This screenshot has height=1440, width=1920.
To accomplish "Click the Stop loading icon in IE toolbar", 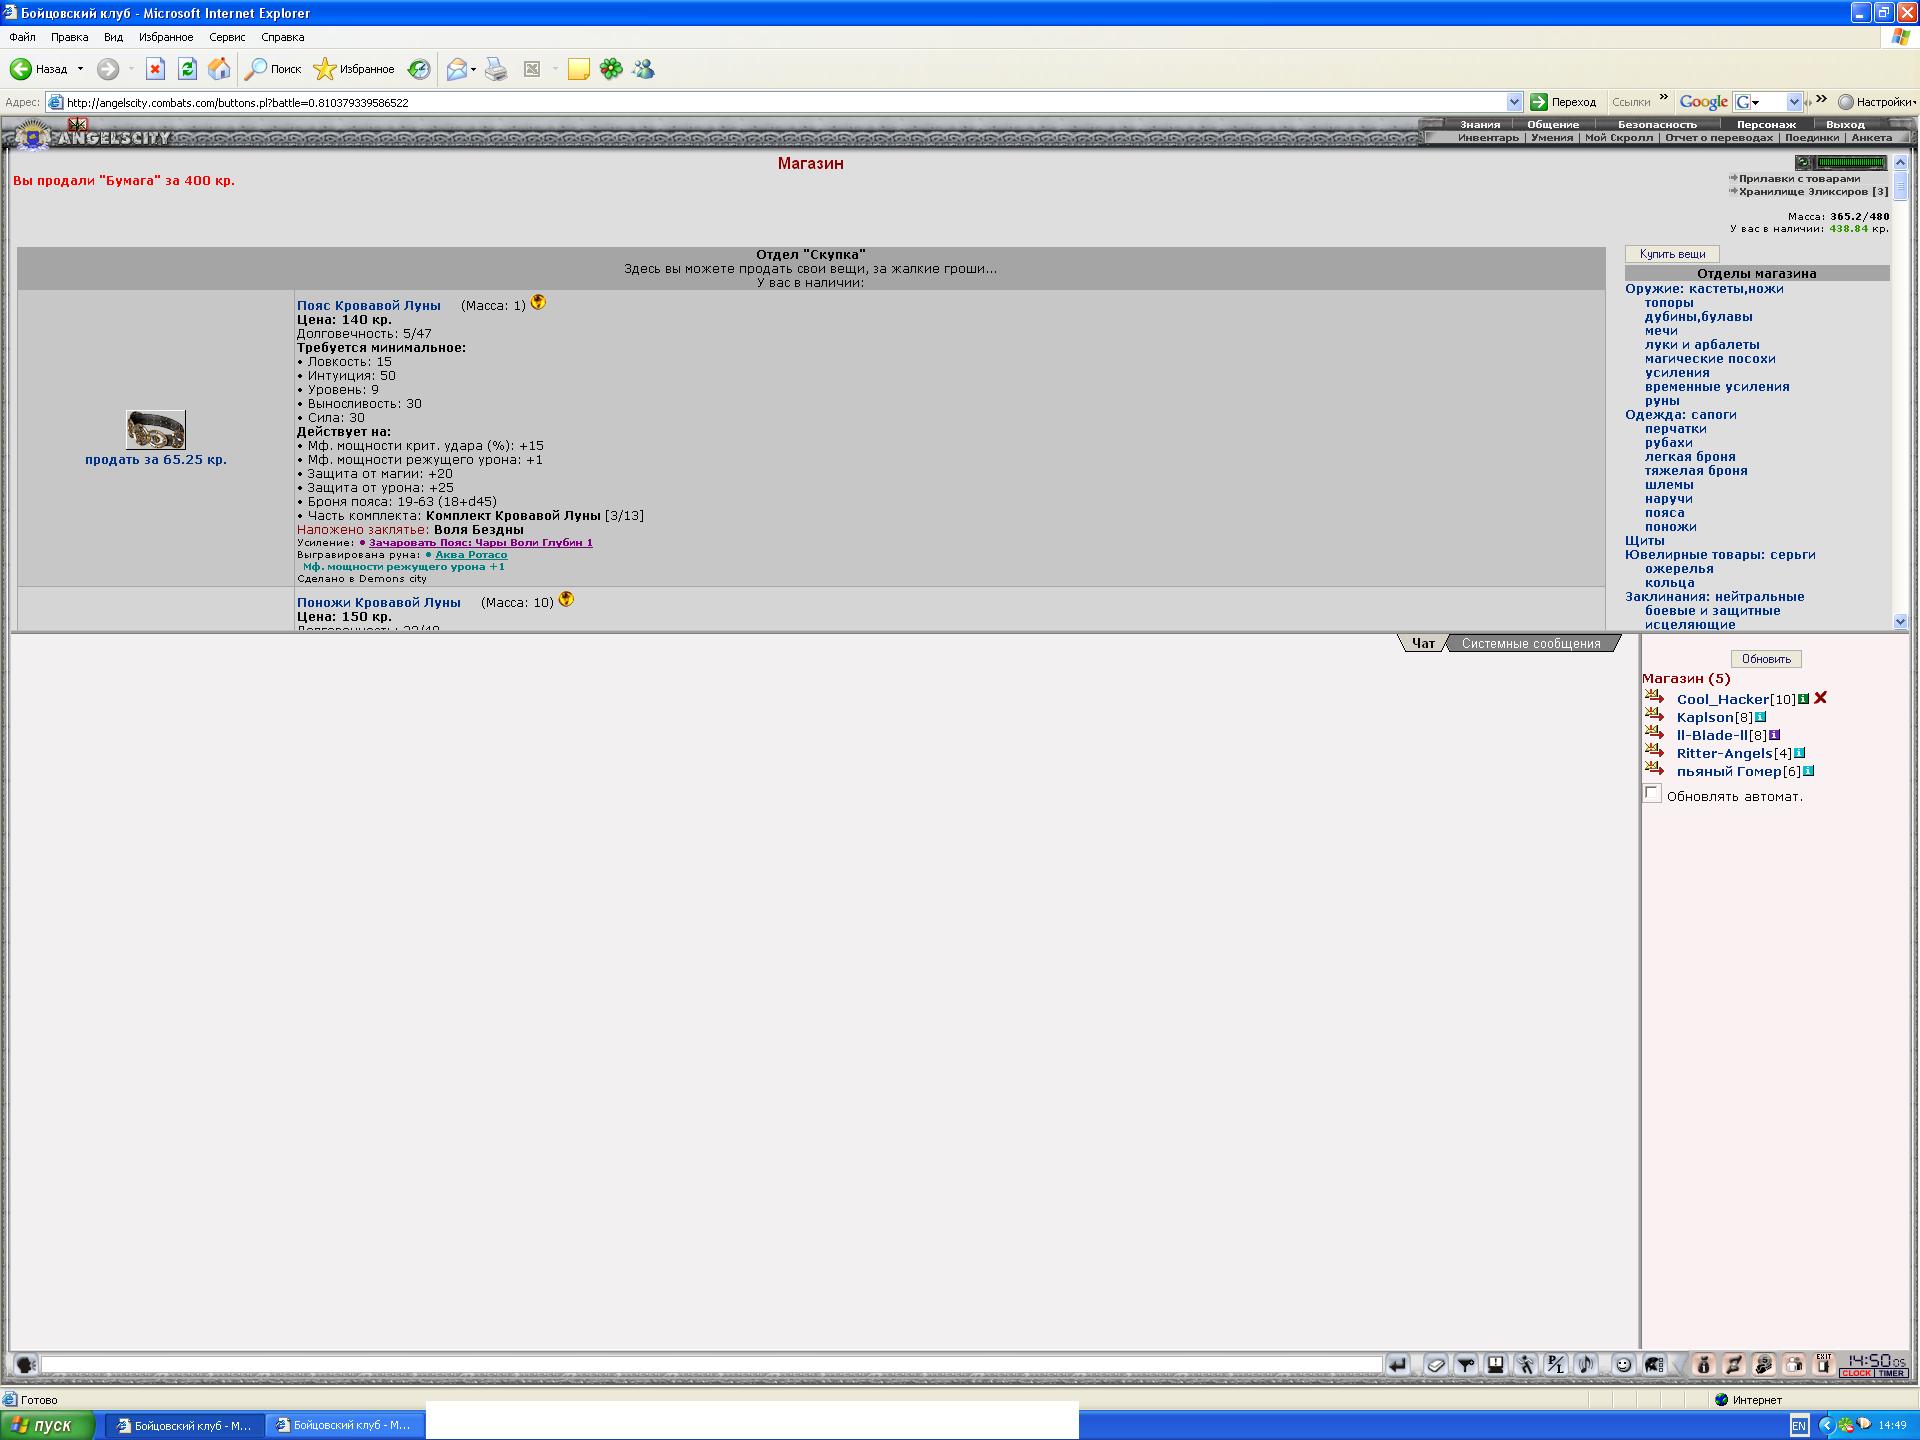I will pyautogui.click(x=155, y=69).
